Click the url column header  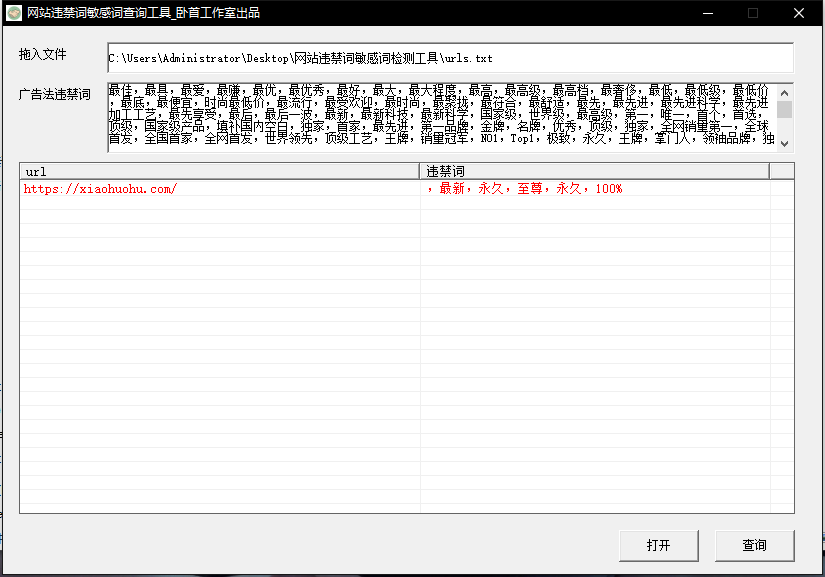tap(219, 171)
